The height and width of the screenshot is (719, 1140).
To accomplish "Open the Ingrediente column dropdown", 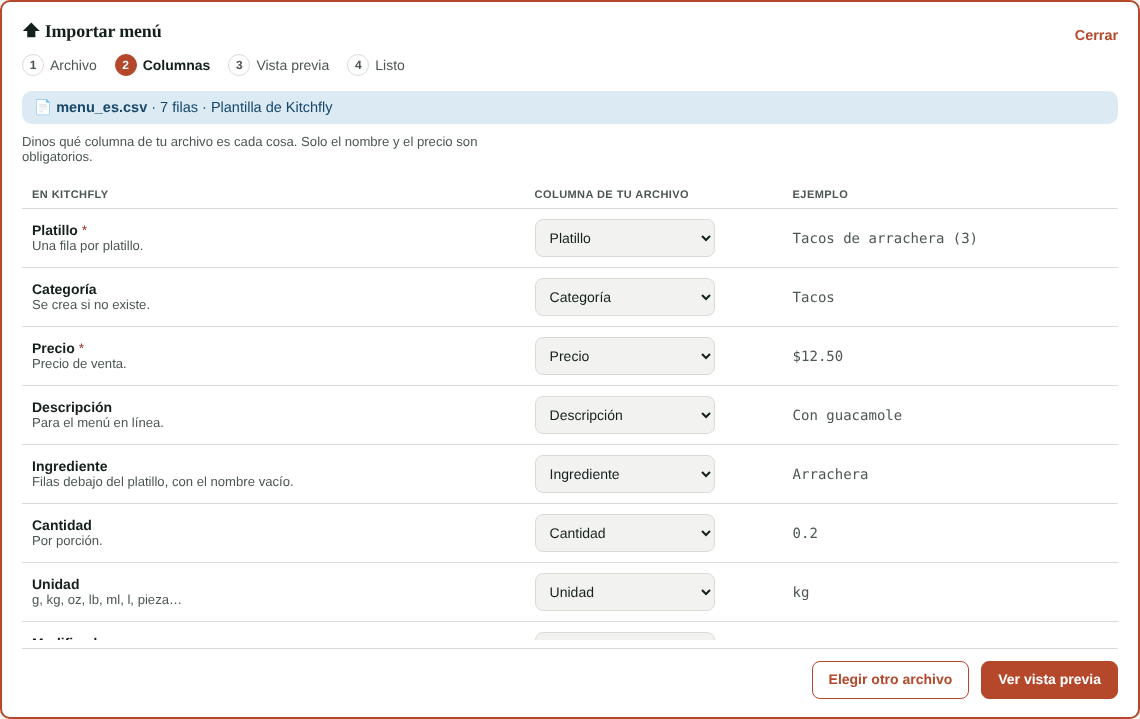I will (625, 474).
